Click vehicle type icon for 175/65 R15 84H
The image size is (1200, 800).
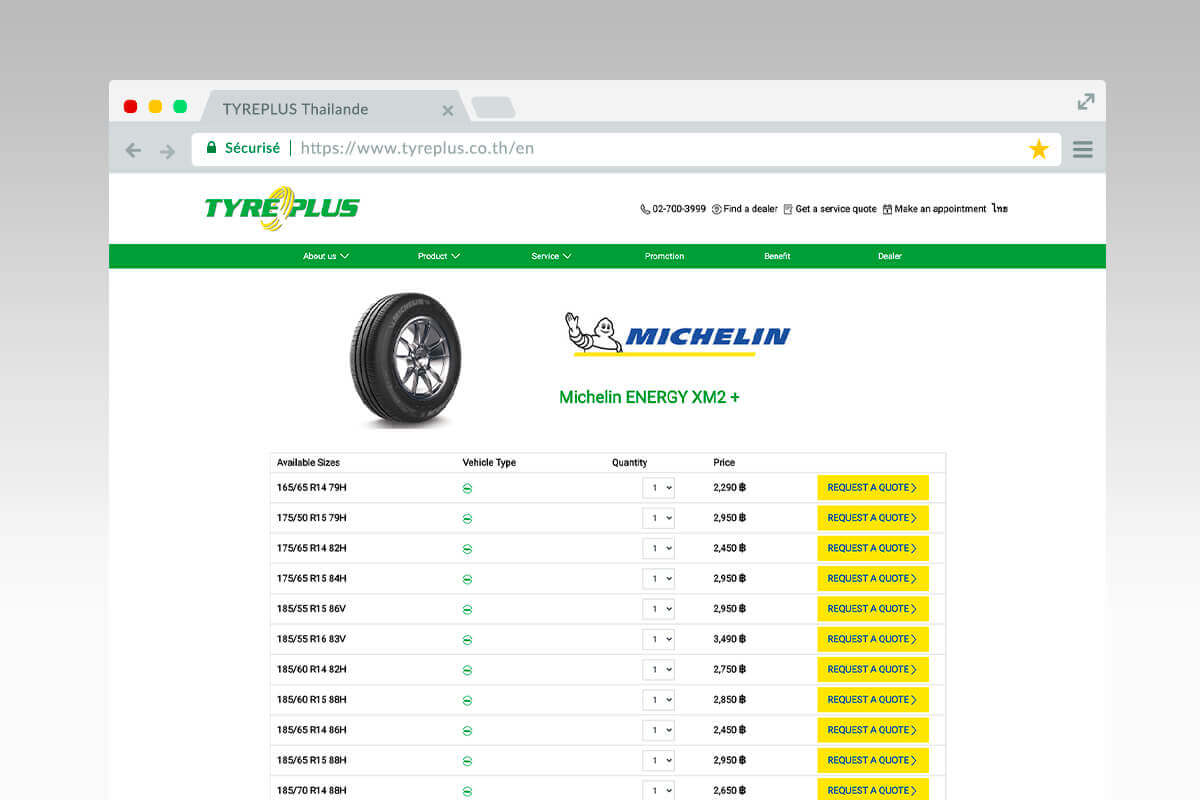pos(467,579)
